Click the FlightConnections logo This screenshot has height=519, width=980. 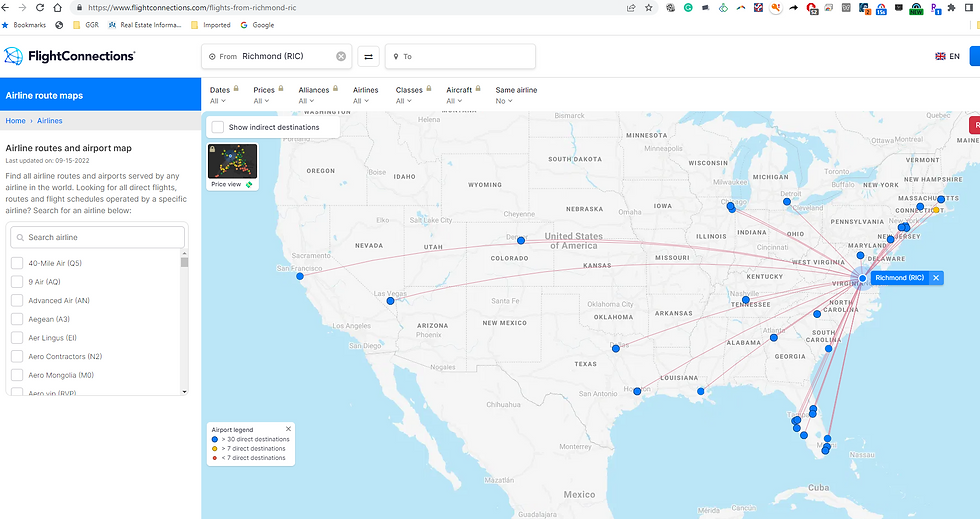[x=69, y=56]
